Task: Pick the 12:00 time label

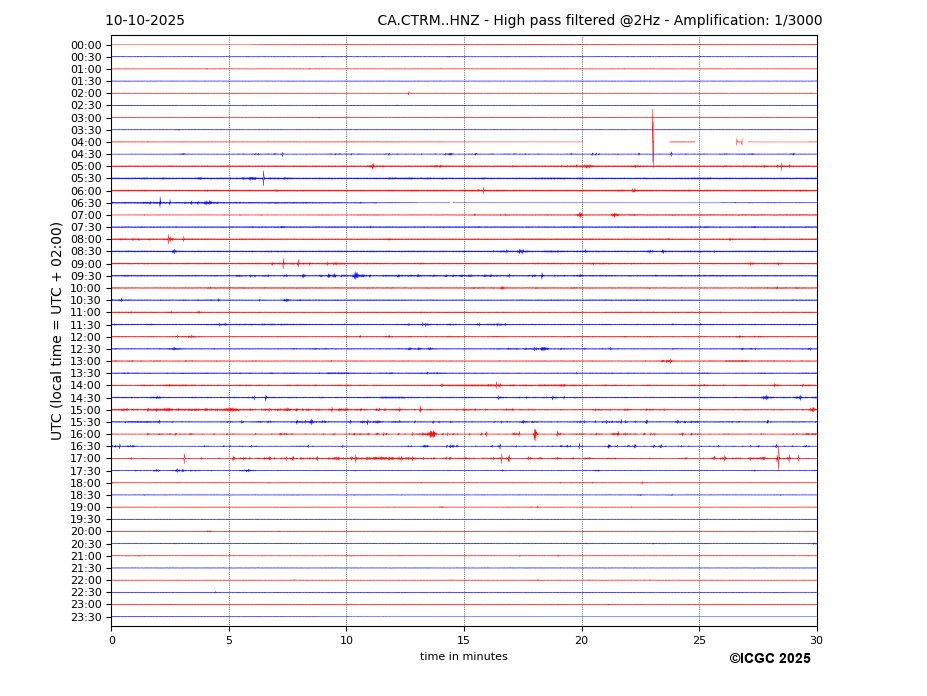Action: pos(86,337)
